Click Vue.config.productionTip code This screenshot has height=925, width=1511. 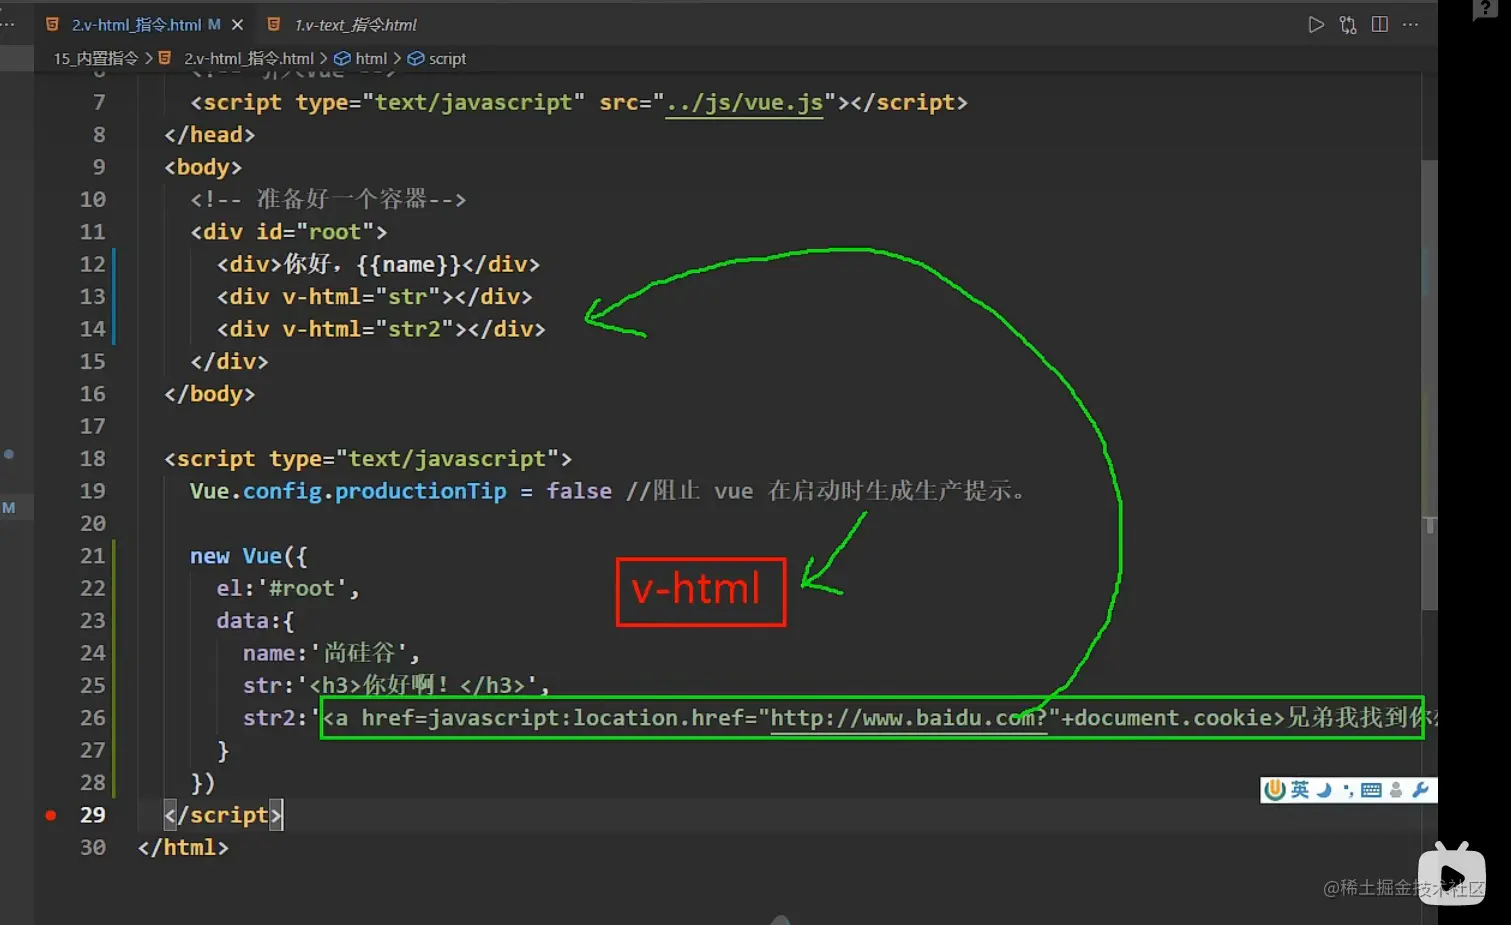[x=348, y=491]
